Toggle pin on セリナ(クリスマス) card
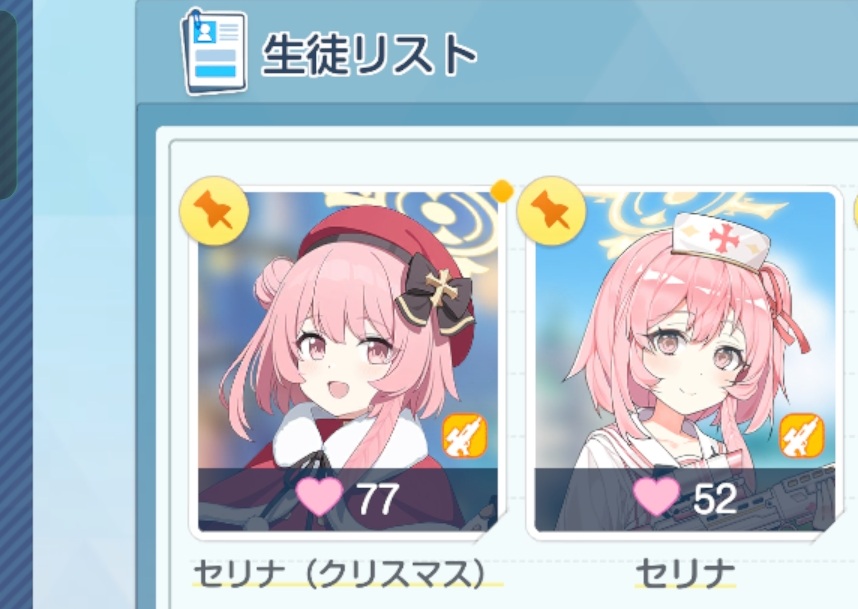Image resolution: width=858 pixels, height=609 pixels. tap(214, 210)
